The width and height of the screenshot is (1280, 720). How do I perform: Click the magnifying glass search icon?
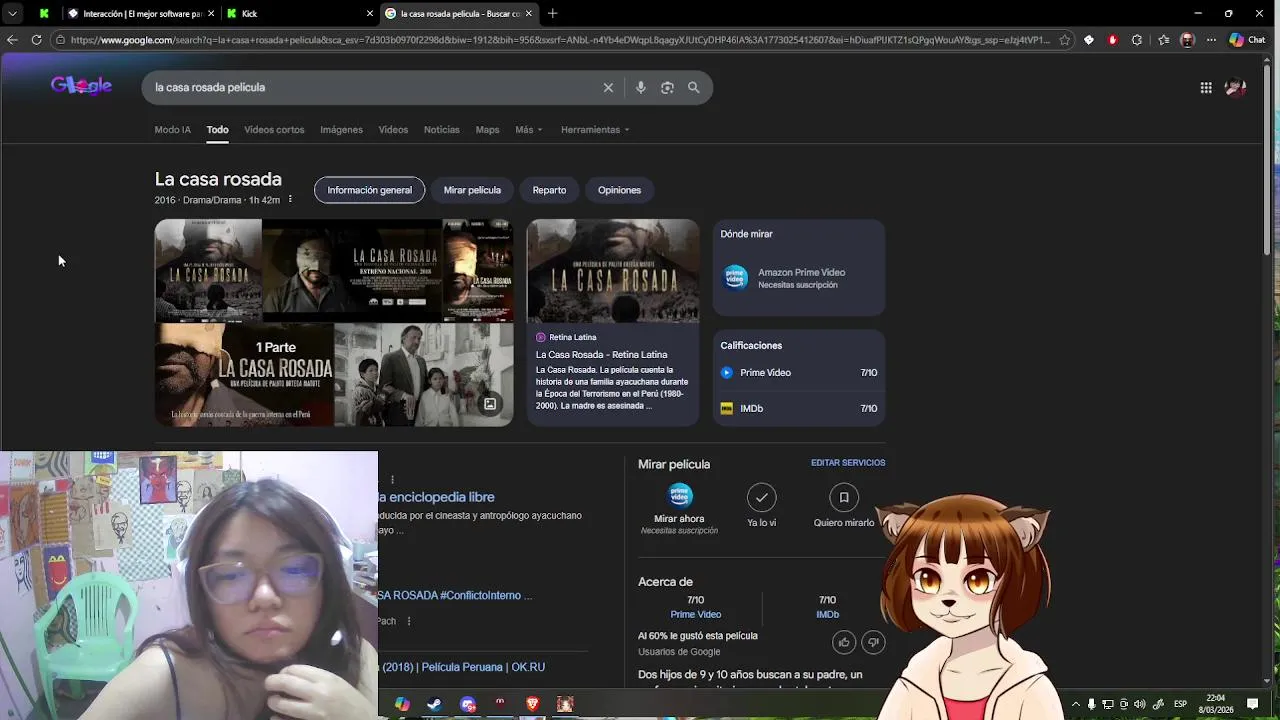[x=693, y=87]
